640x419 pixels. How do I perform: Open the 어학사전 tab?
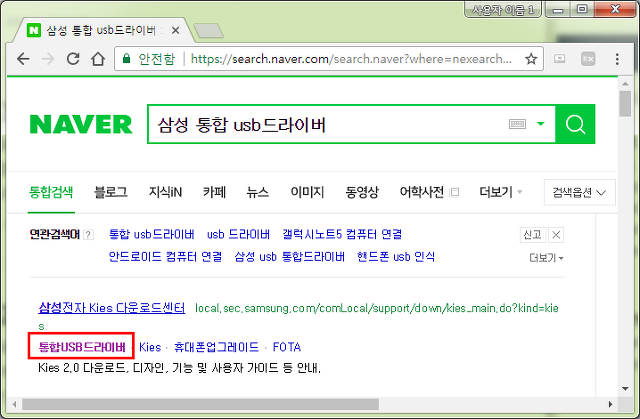pyautogui.click(x=422, y=192)
